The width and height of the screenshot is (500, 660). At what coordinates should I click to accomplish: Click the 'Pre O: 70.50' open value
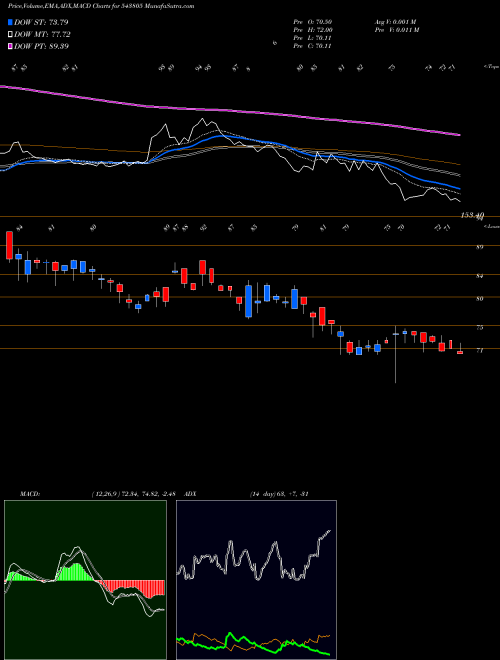click(x=313, y=22)
